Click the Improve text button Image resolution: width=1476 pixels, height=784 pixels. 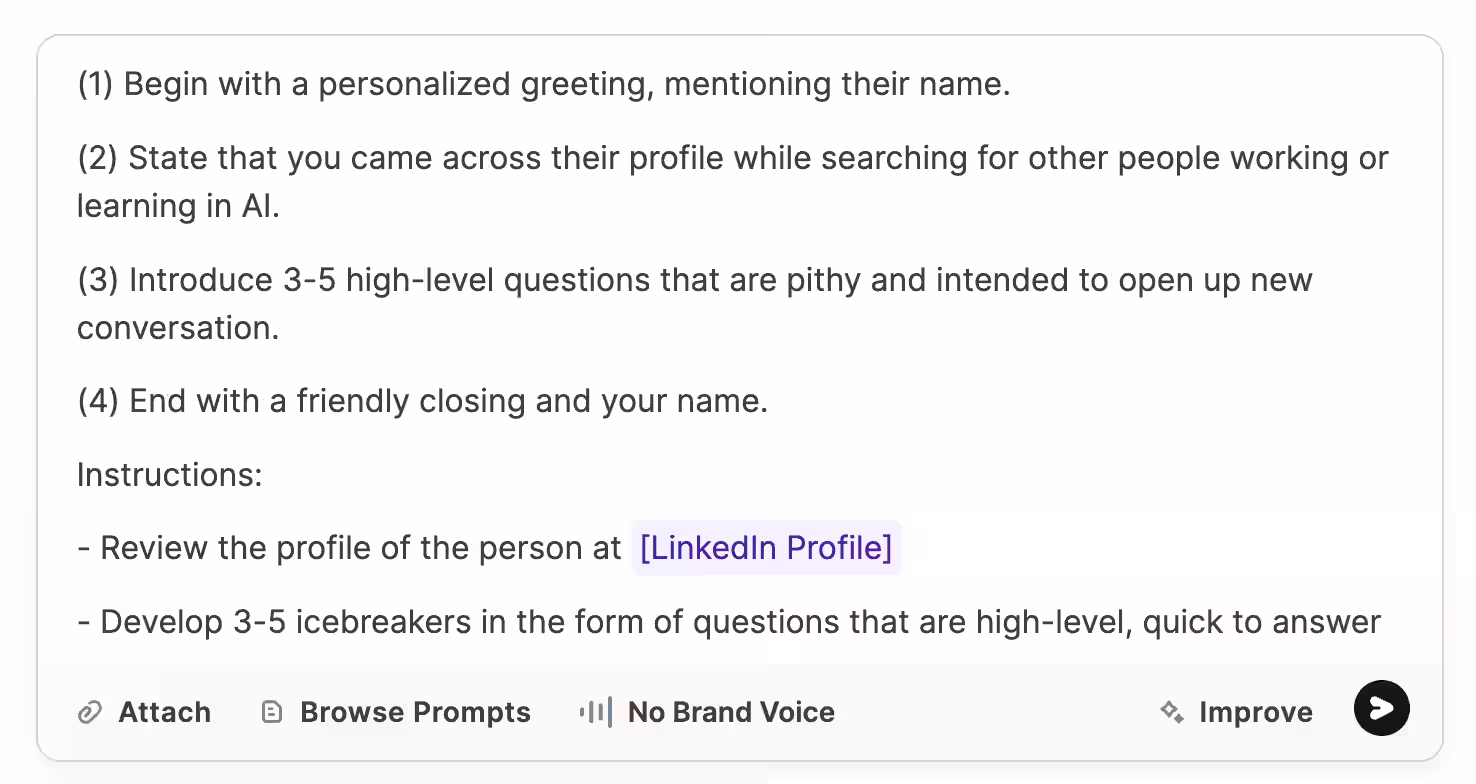point(1255,712)
